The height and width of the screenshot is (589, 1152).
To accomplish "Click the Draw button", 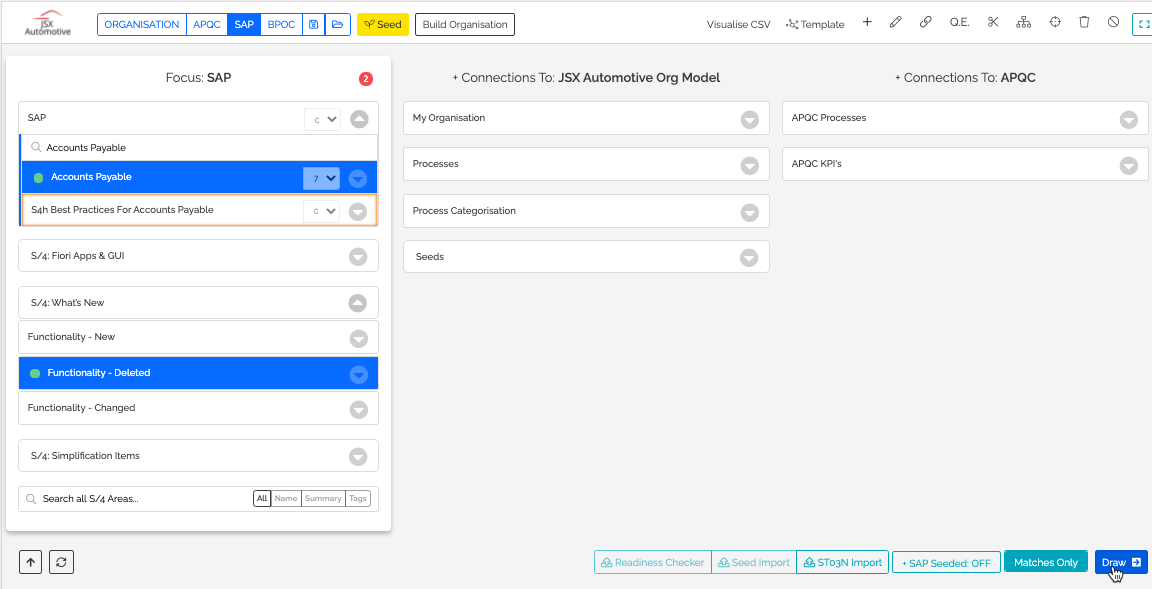I will (1121, 563).
